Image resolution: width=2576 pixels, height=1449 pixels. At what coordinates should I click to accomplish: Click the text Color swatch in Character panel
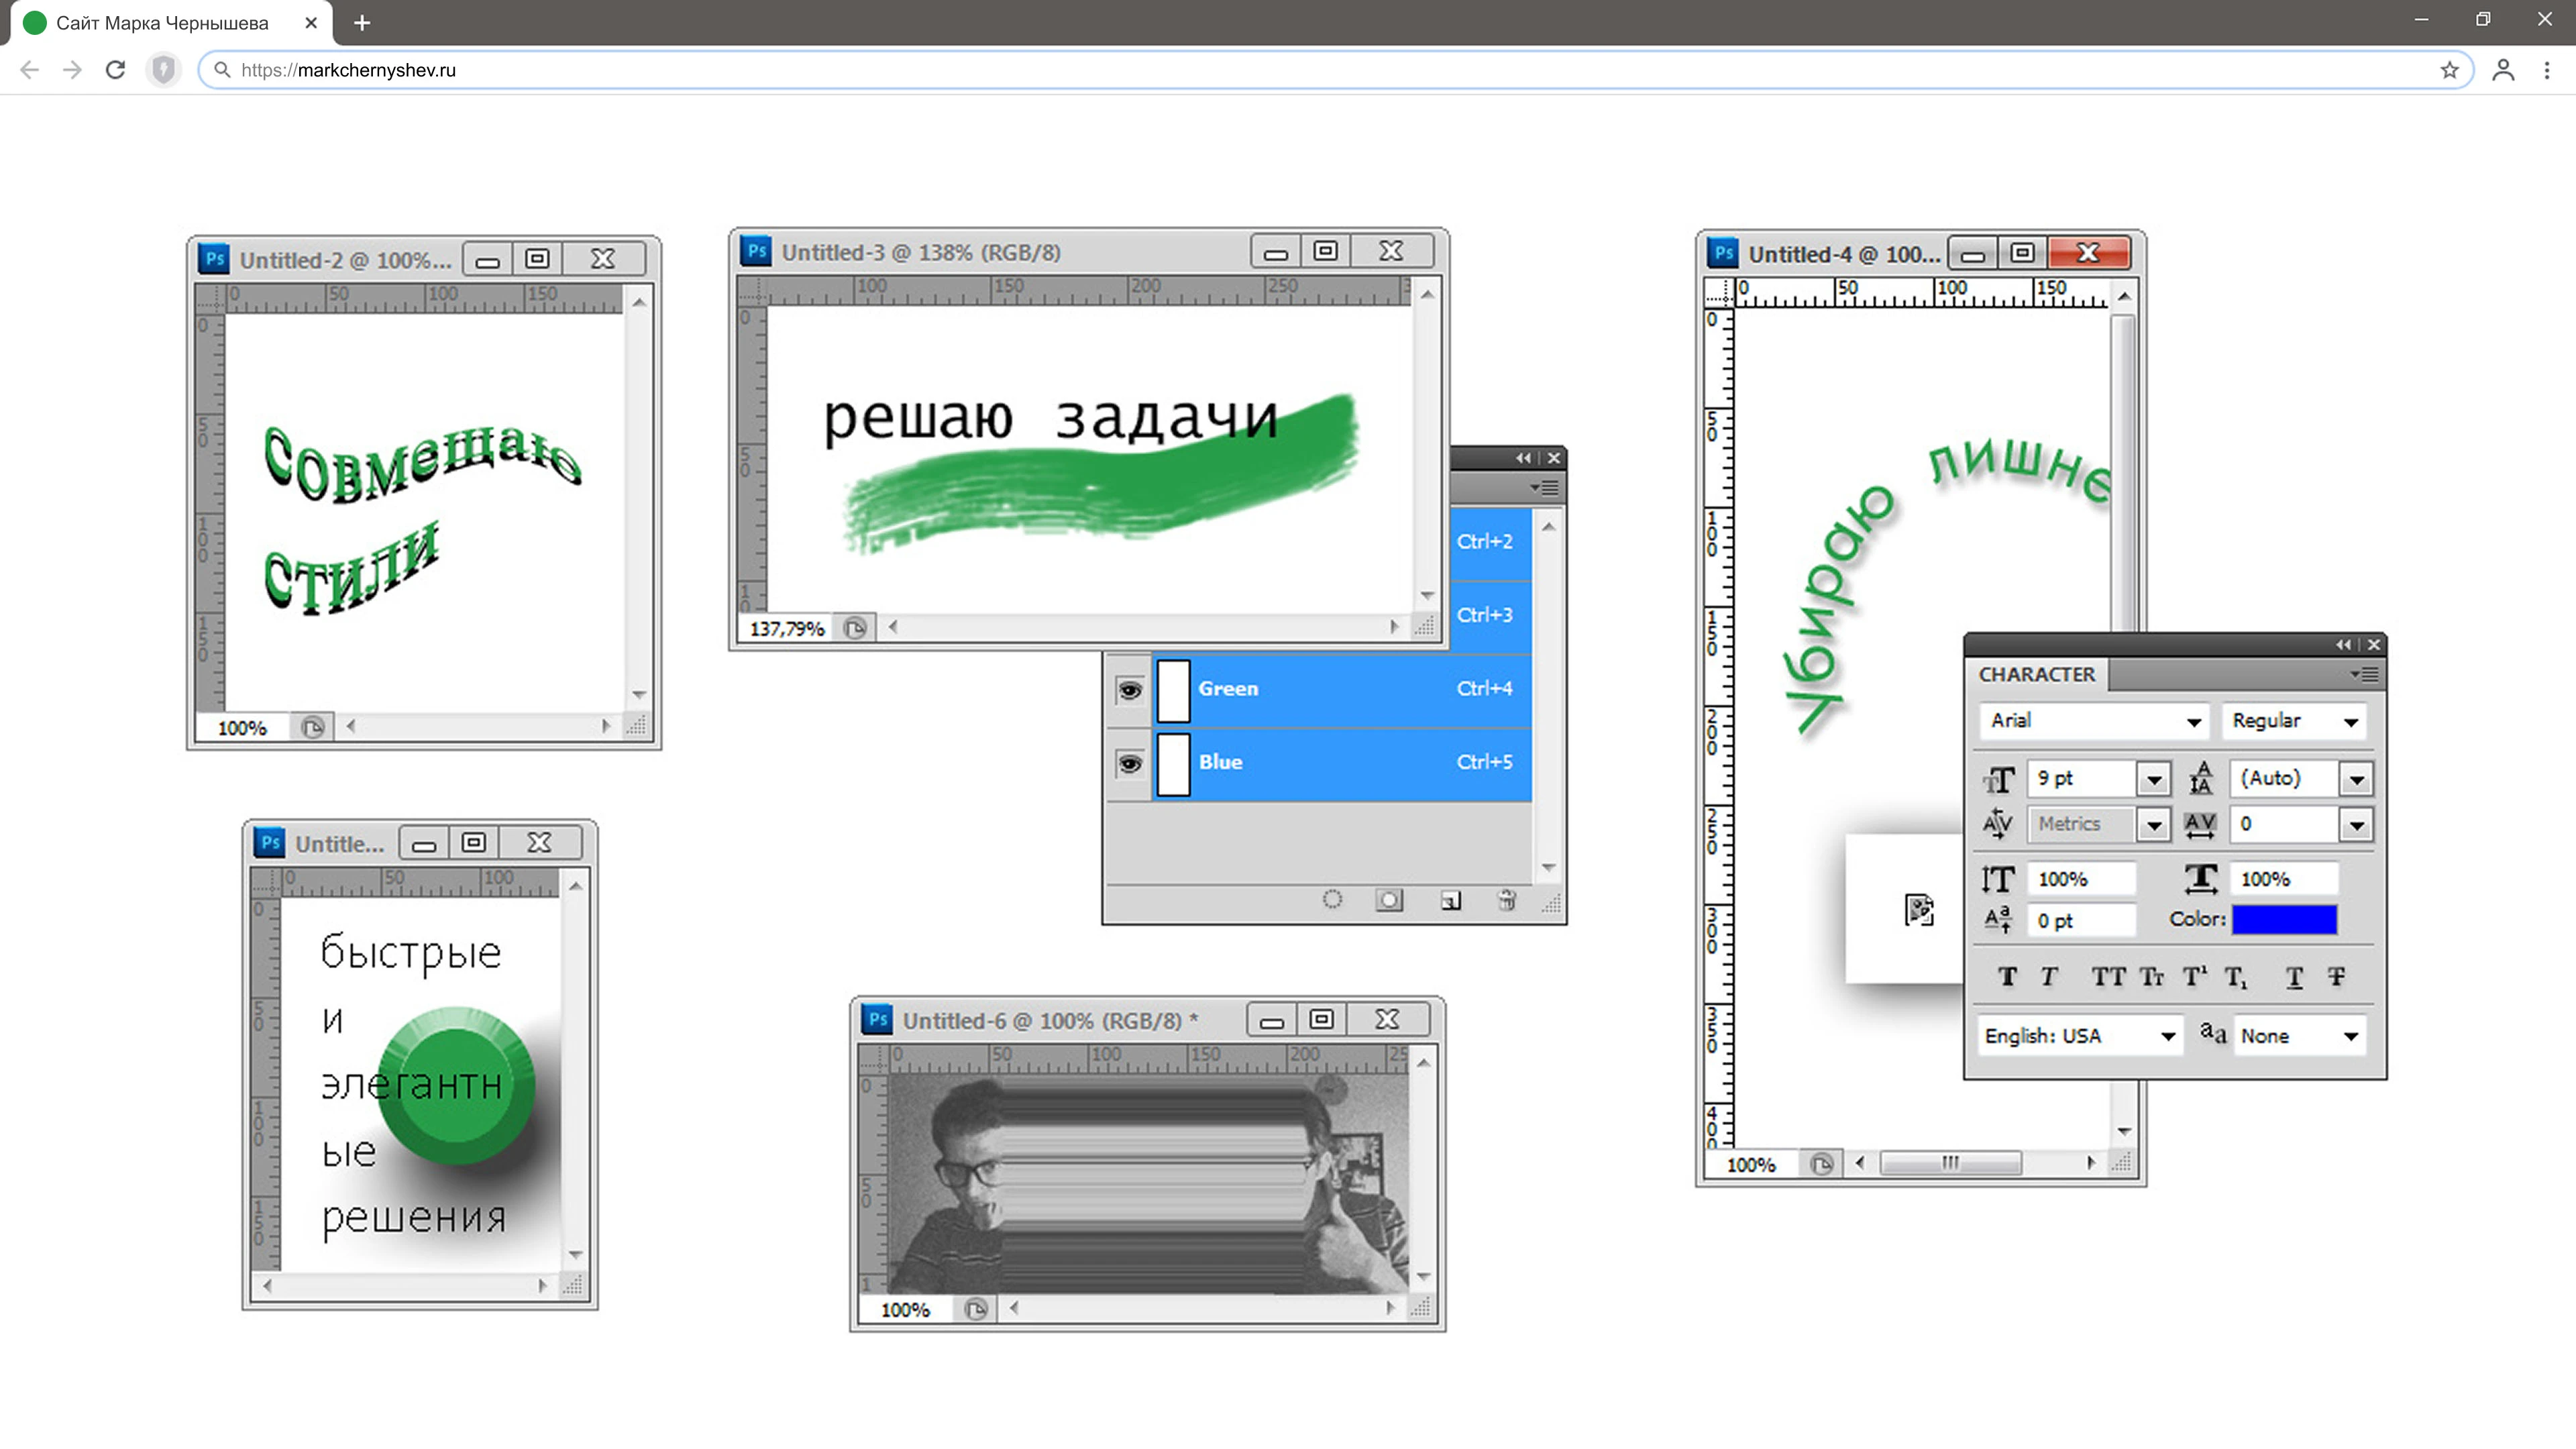click(x=2284, y=920)
